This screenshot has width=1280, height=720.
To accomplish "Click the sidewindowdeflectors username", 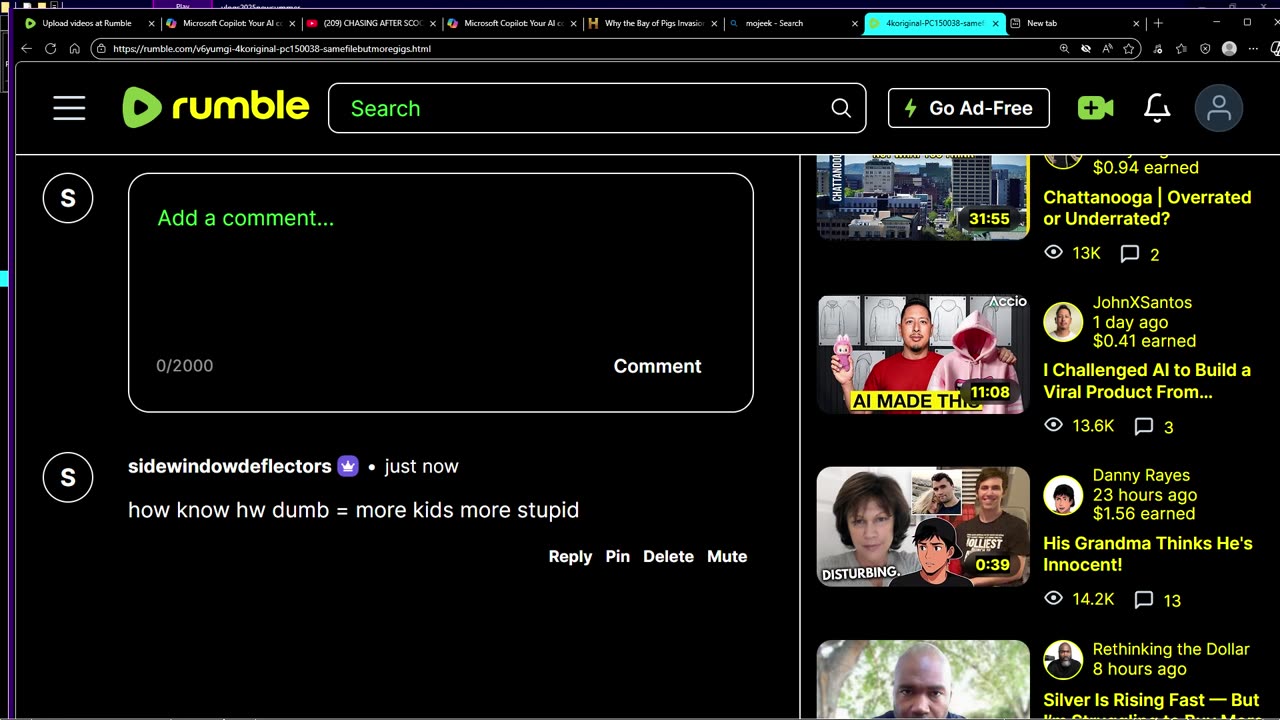I will pyautogui.click(x=230, y=466).
